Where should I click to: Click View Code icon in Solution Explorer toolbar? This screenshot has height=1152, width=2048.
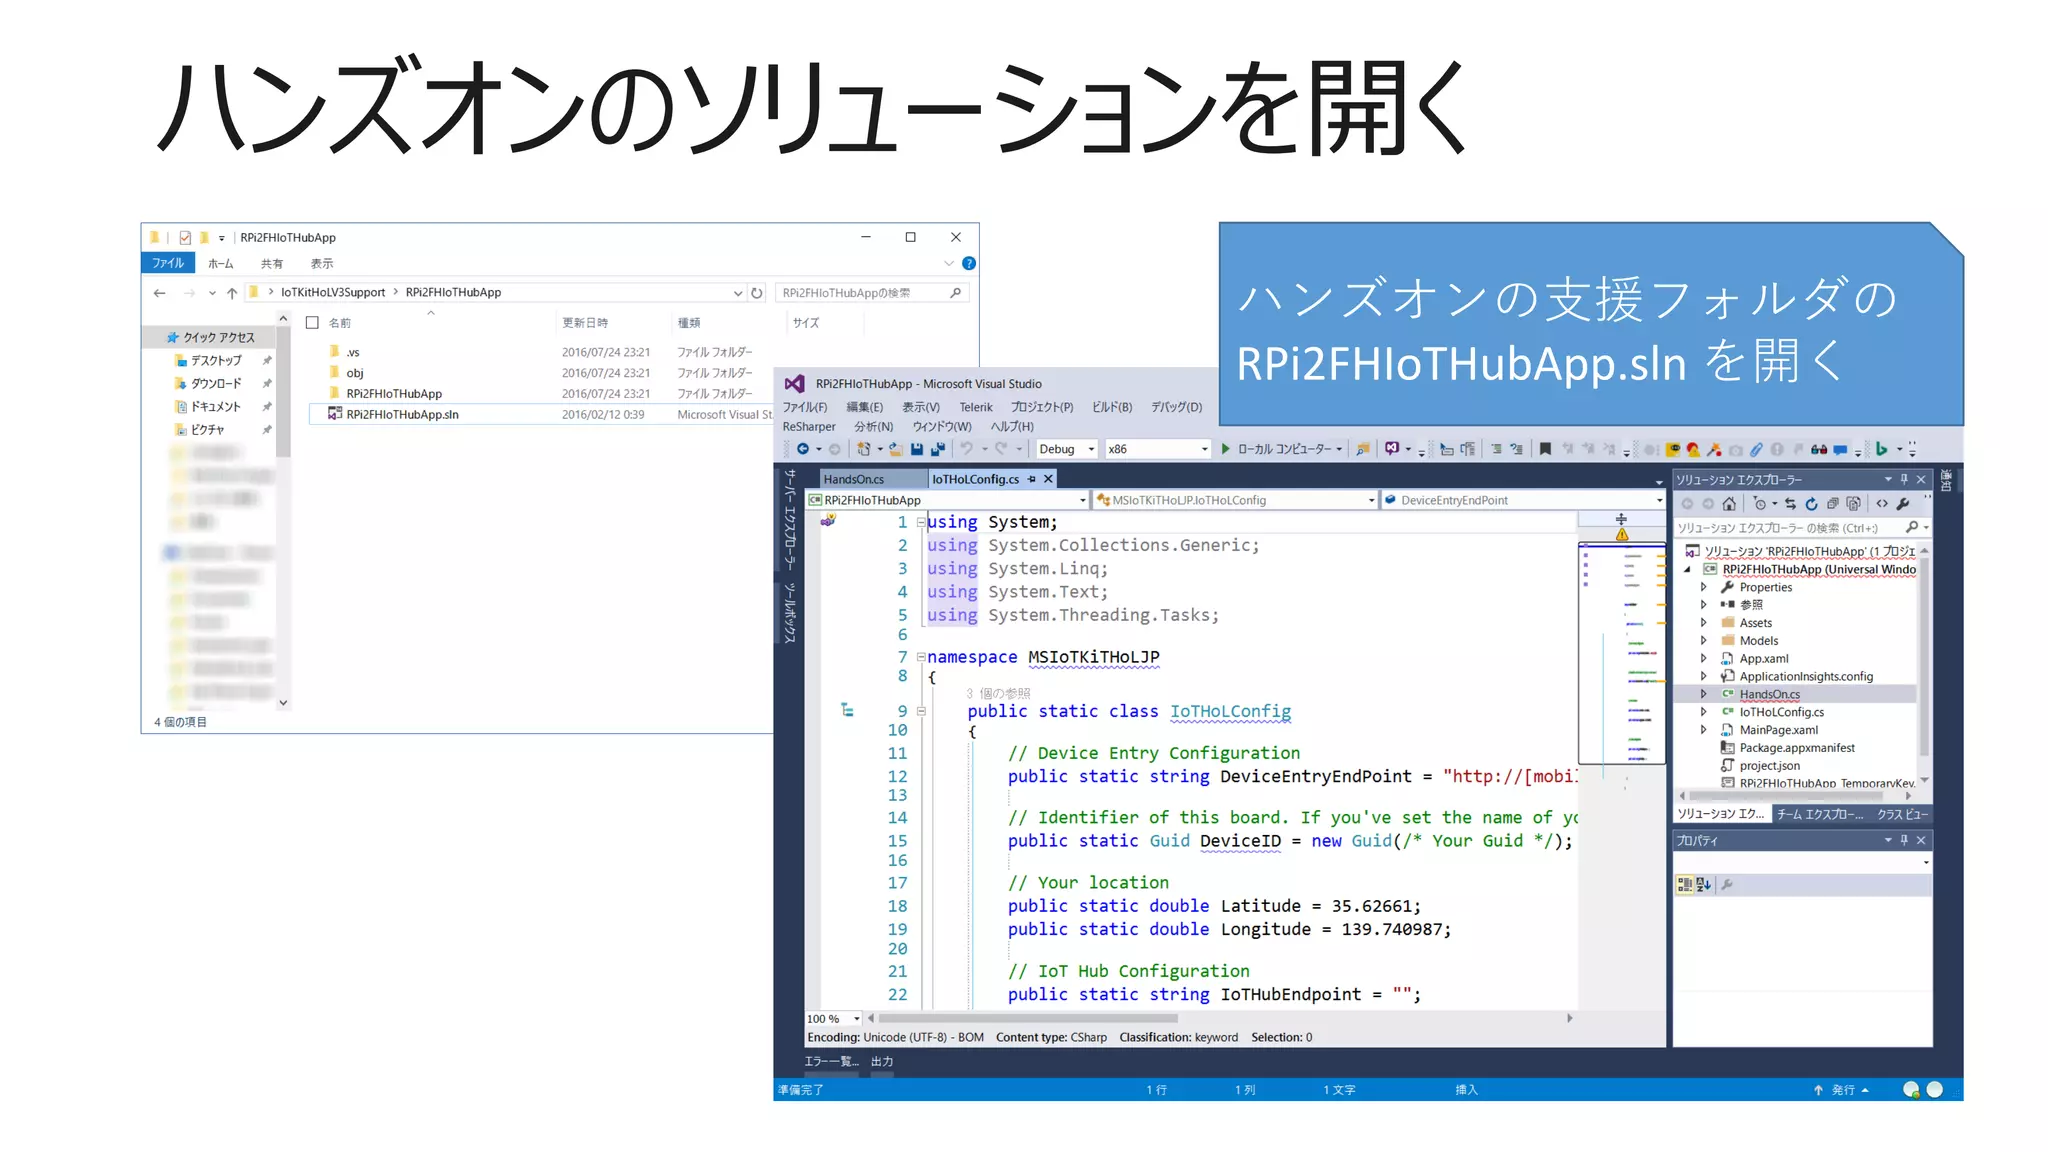(1882, 504)
